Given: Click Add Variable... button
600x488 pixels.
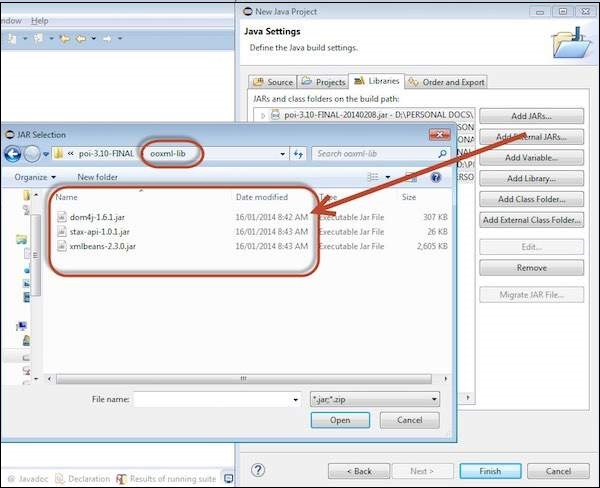Looking at the screenshot, I should (532, 157).
